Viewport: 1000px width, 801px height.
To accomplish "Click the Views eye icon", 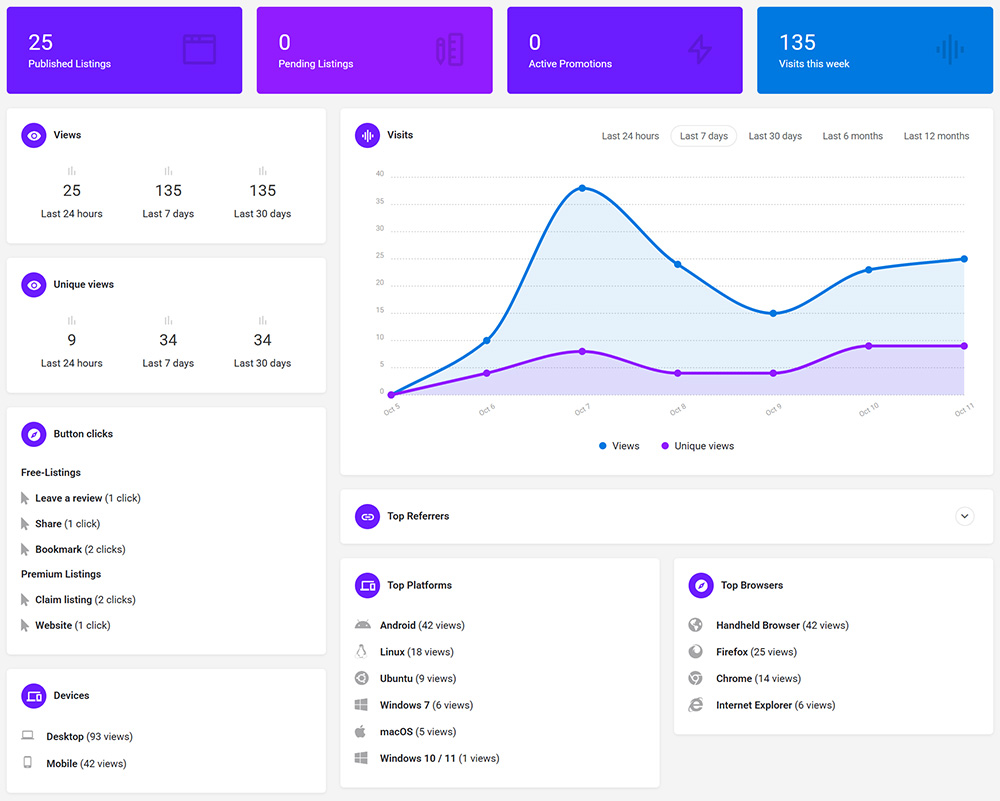I will pyautogui.click(x=34, y=135).
